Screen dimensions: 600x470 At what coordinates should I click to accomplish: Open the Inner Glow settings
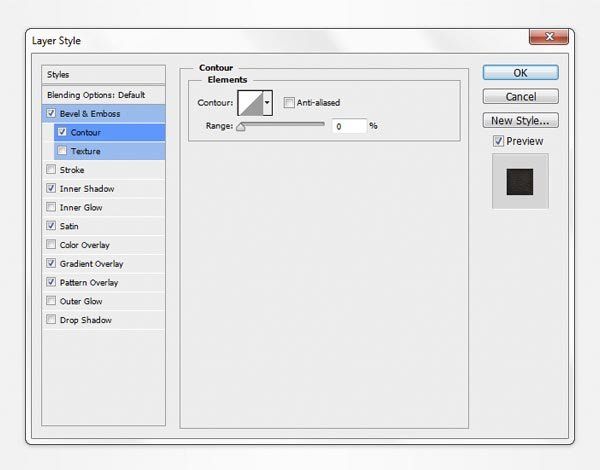pyautogui.click(x=103, y=207)
